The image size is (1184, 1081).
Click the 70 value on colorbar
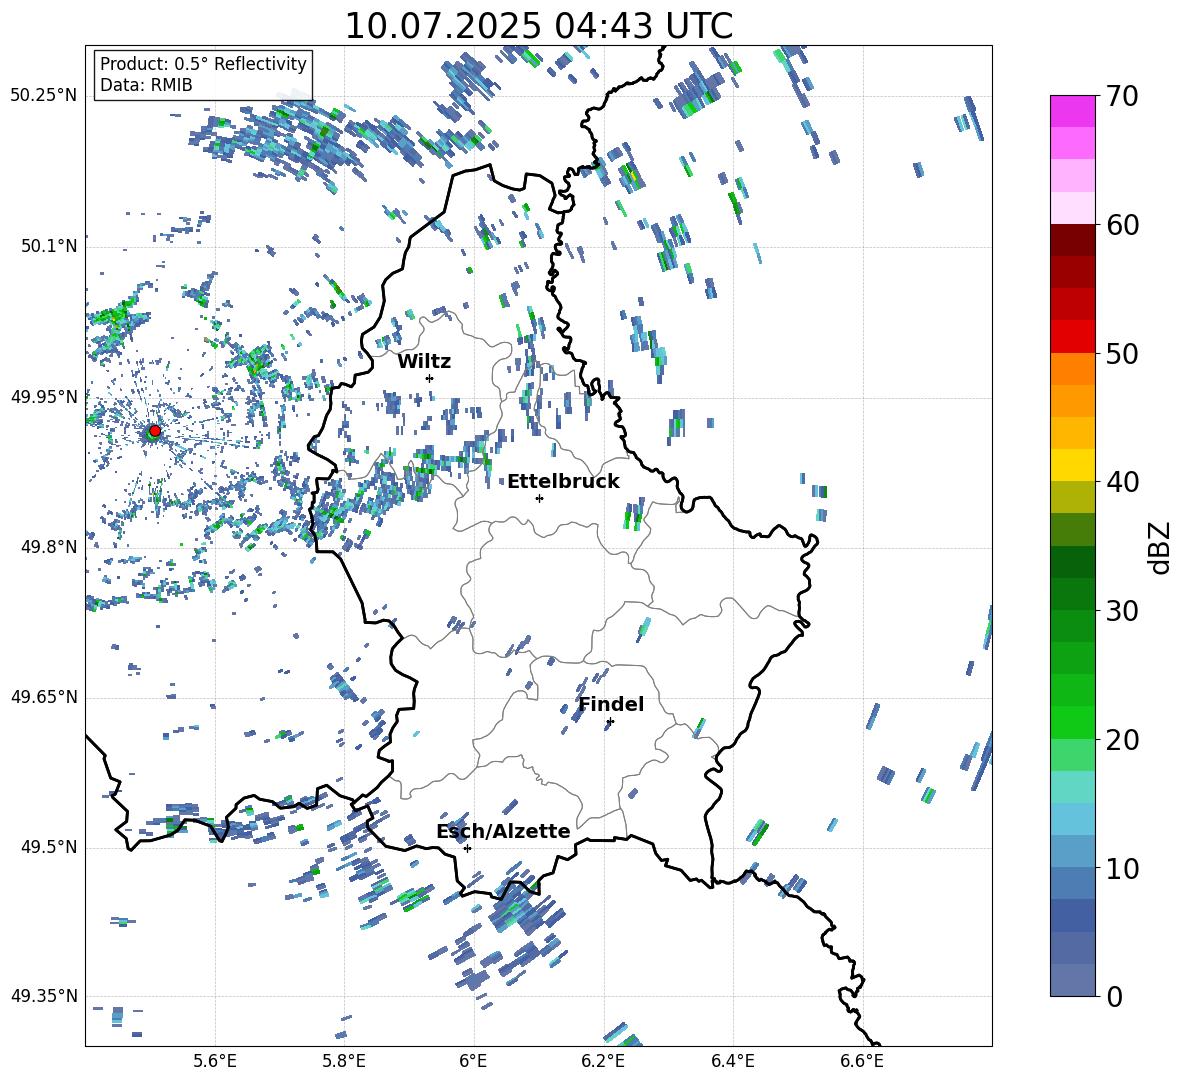click(x=1122, y=96)
